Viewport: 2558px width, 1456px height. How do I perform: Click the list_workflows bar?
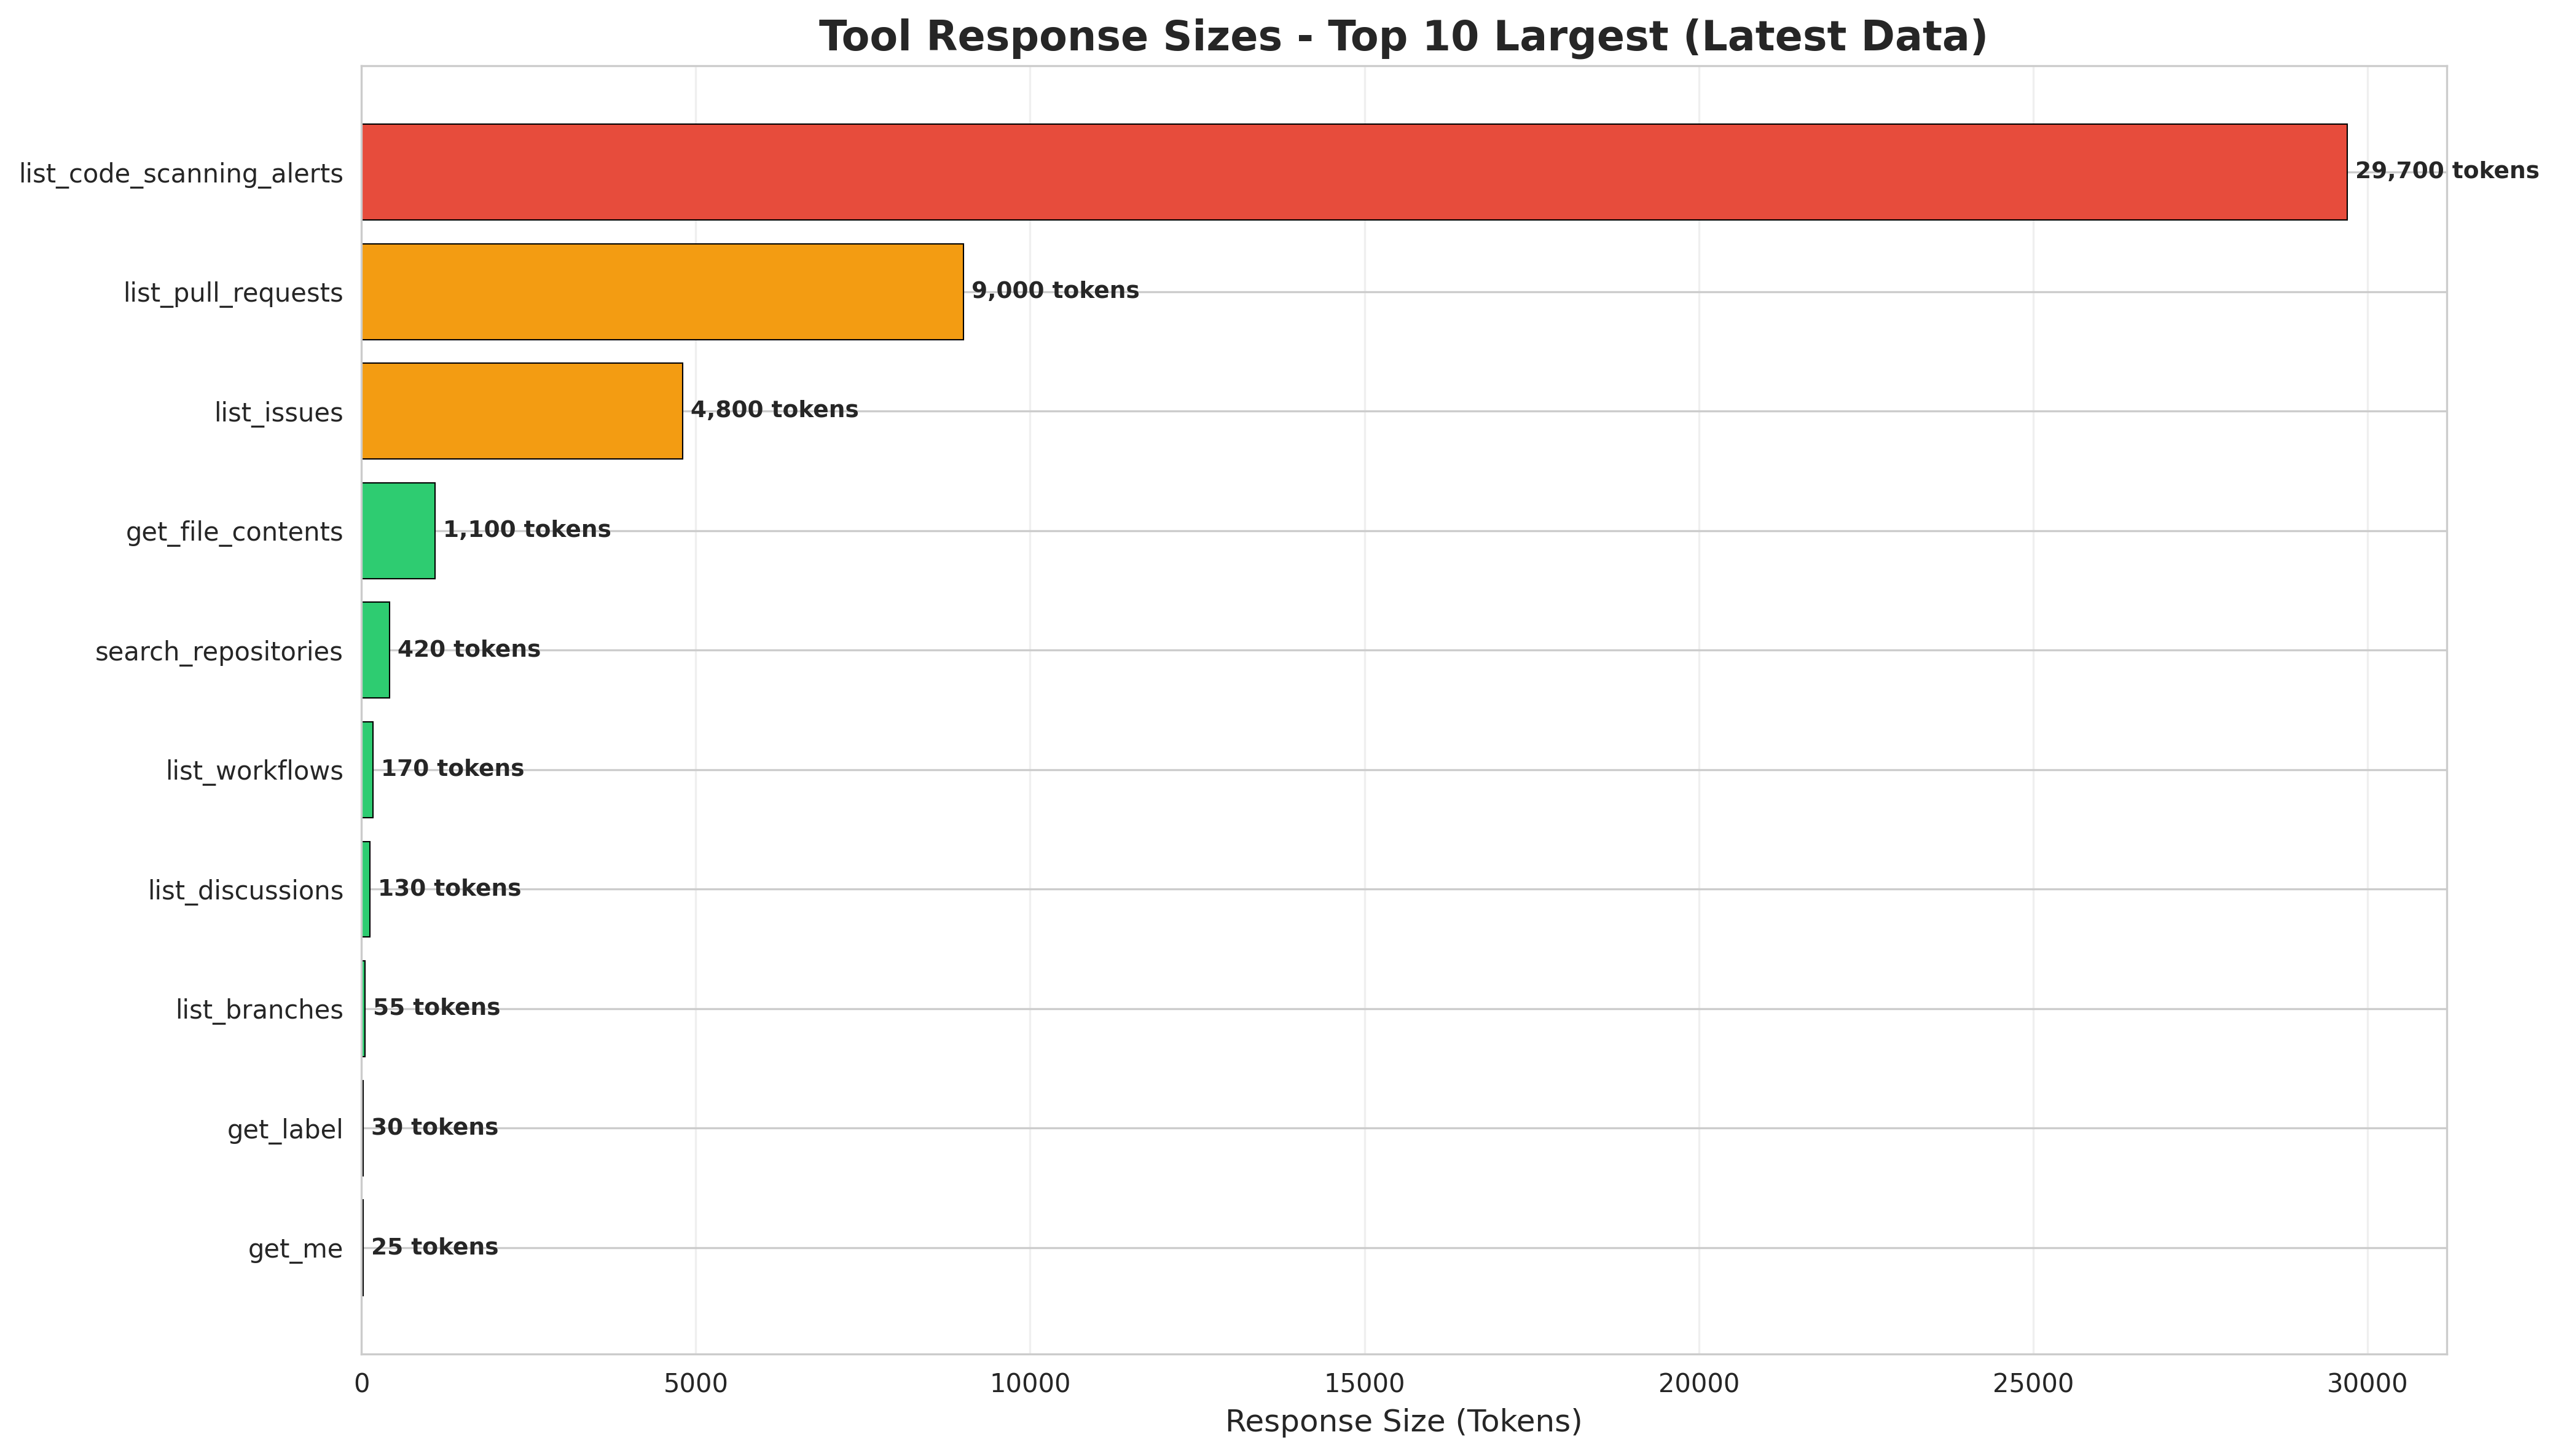368,770
